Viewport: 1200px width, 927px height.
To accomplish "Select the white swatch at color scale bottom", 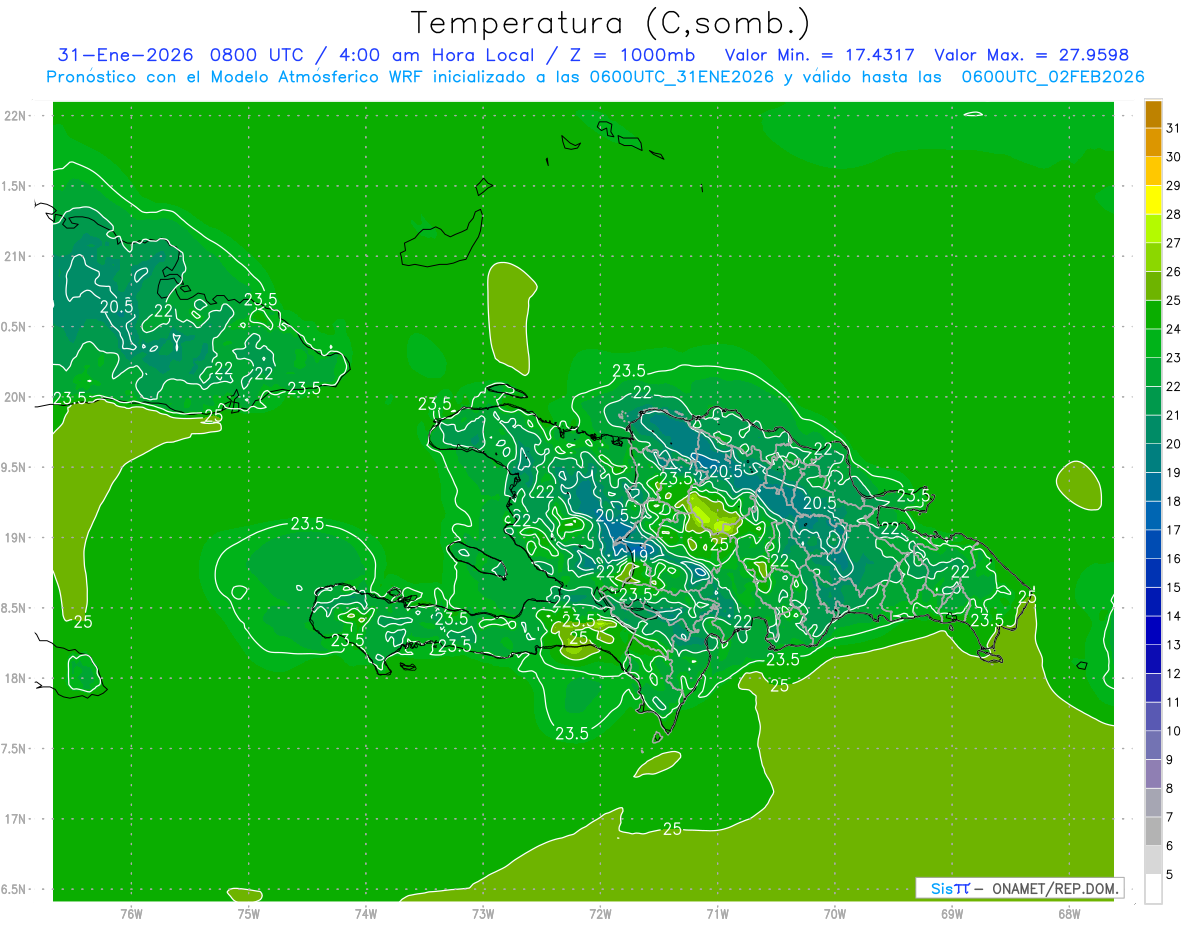I will click(x=1153, y=889).
